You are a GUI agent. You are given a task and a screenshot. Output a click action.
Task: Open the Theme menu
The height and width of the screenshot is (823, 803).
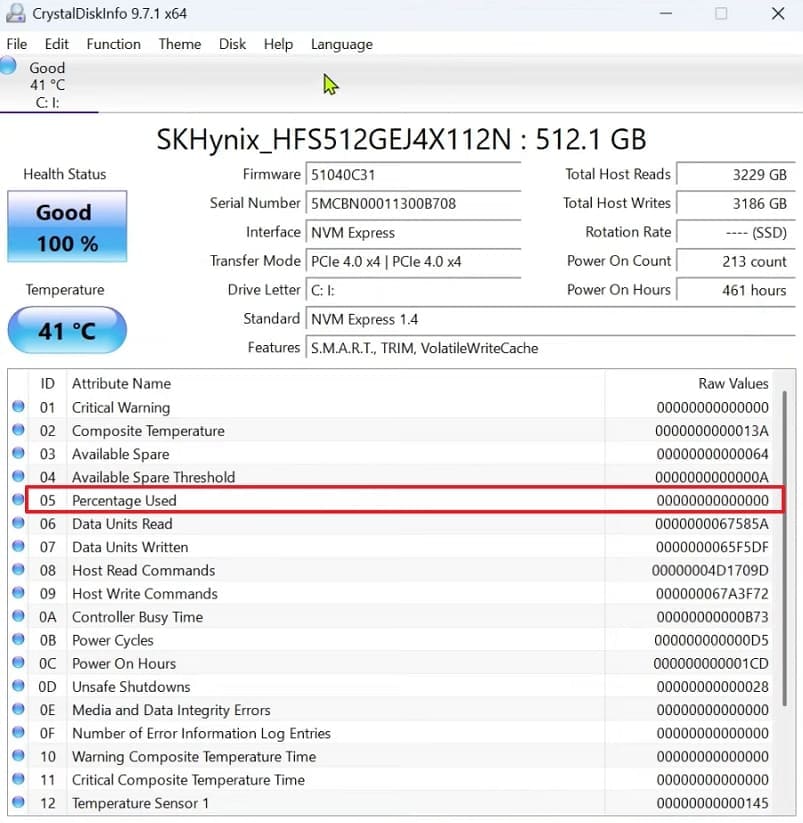tap(179, 44)
